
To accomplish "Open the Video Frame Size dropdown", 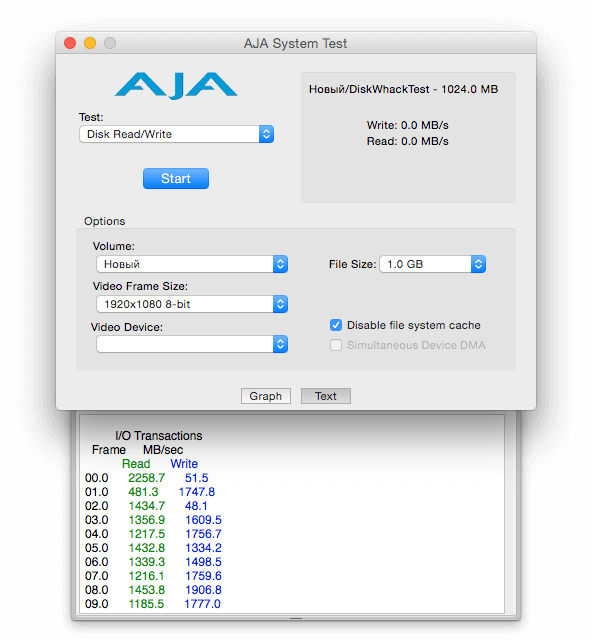I will tap(192, 304).
